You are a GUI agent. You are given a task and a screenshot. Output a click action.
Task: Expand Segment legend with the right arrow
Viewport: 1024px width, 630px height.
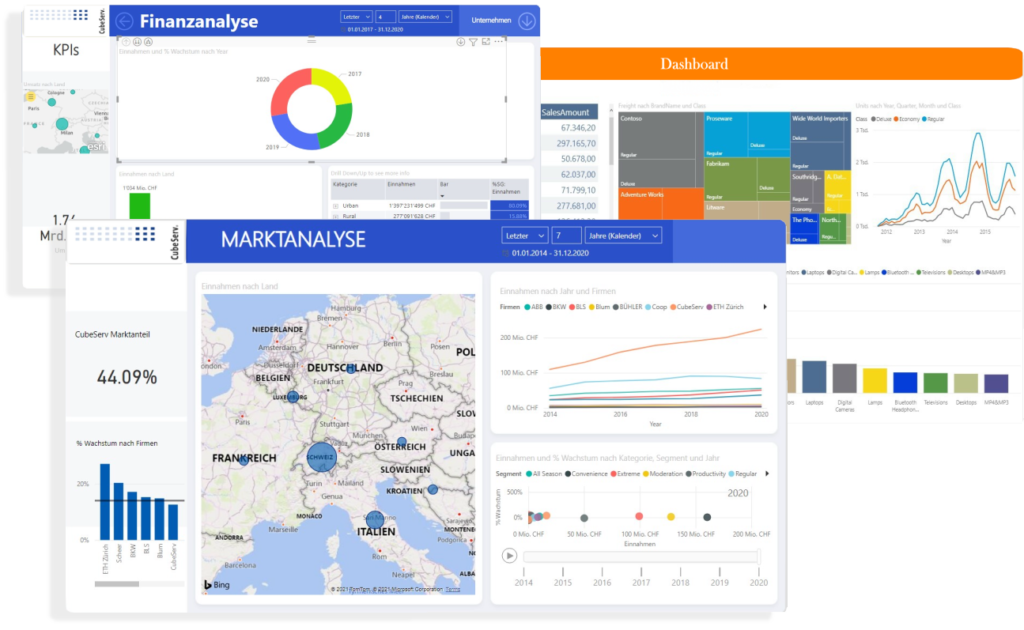[x=767, y=474]
